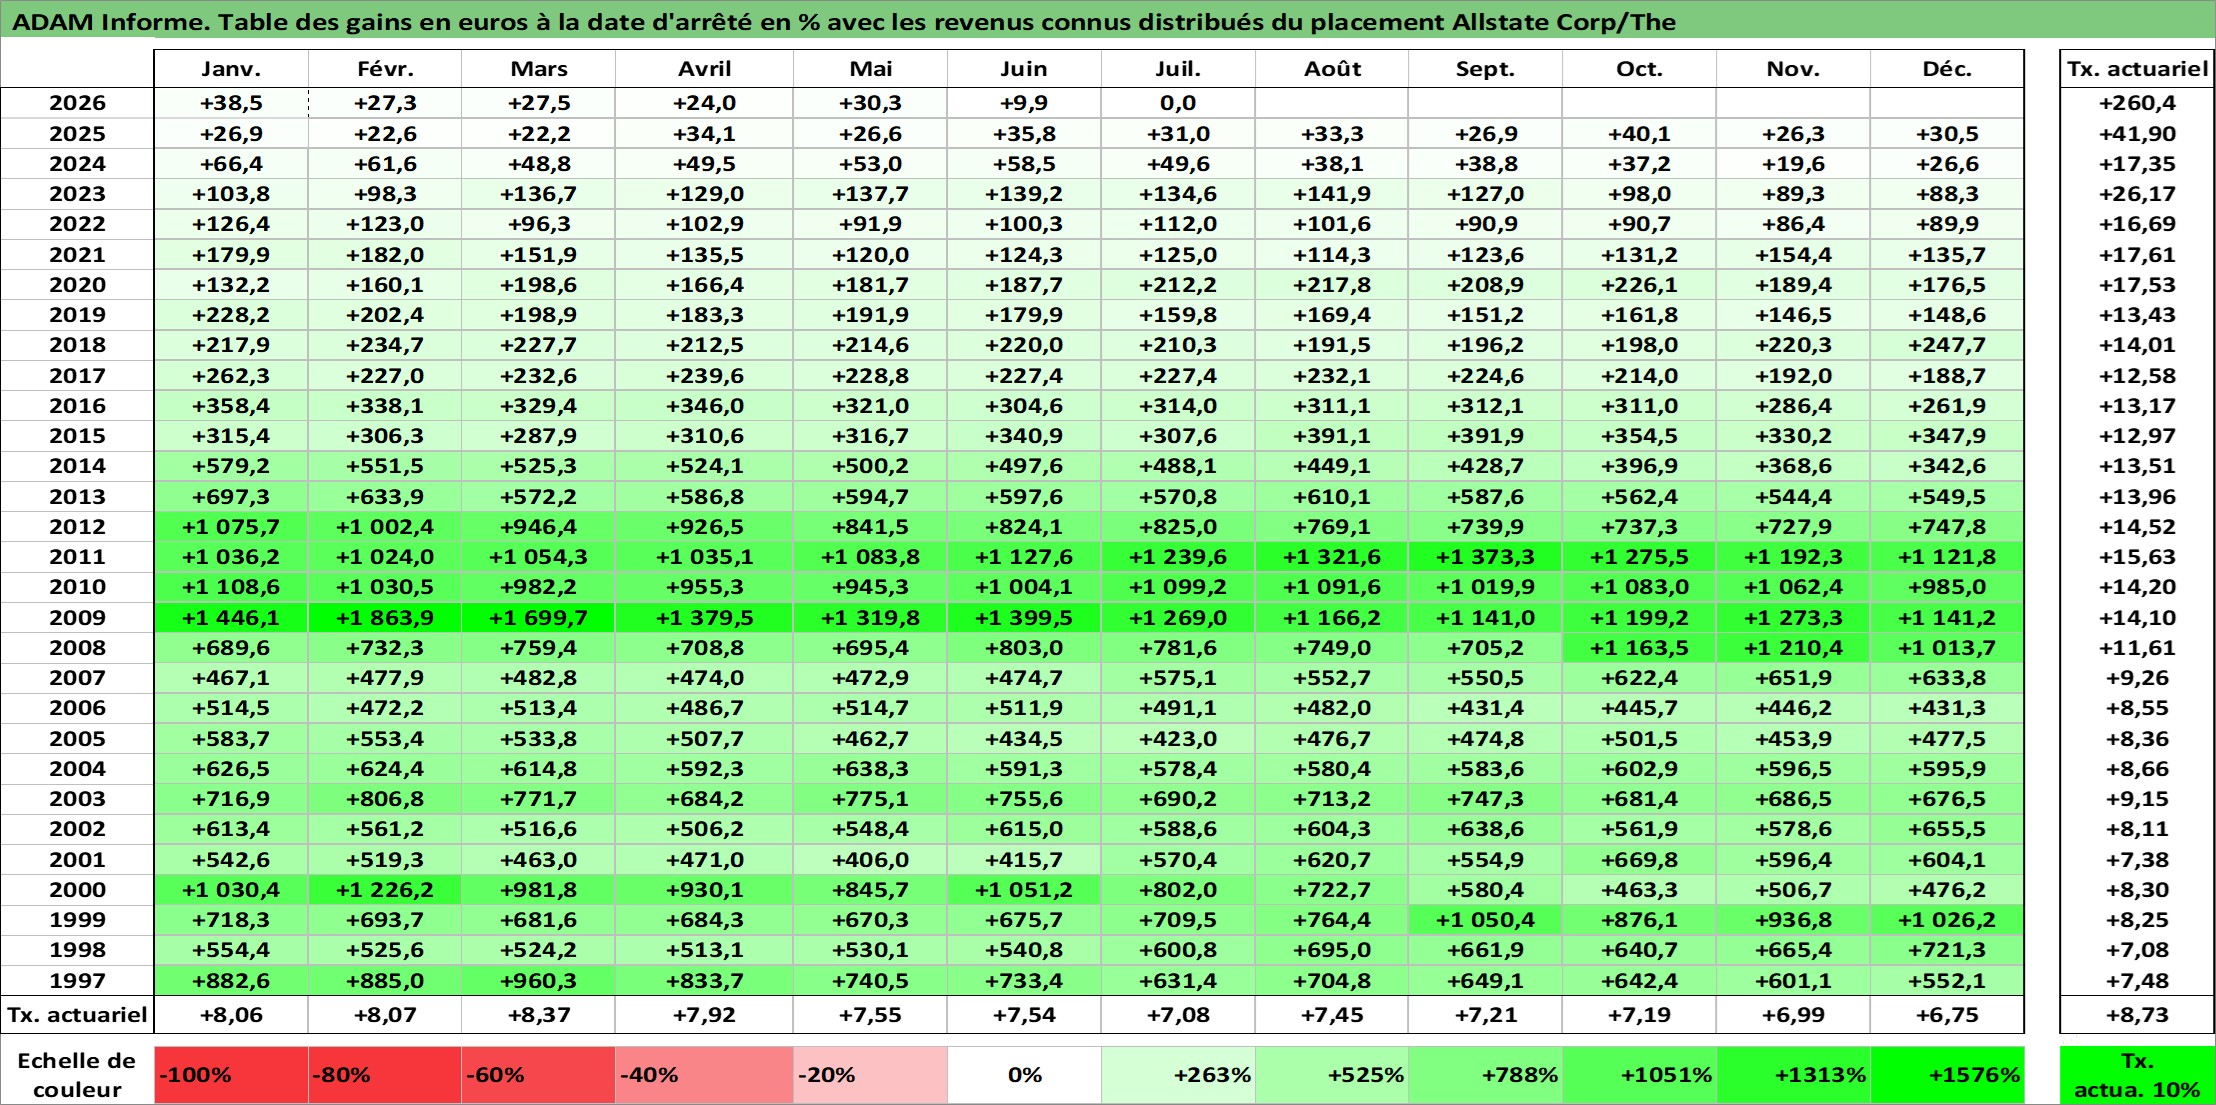The image size is (2216, 1105).
Task: Select the +226,1 cell for October 2020
Action: click(1640, 285)
